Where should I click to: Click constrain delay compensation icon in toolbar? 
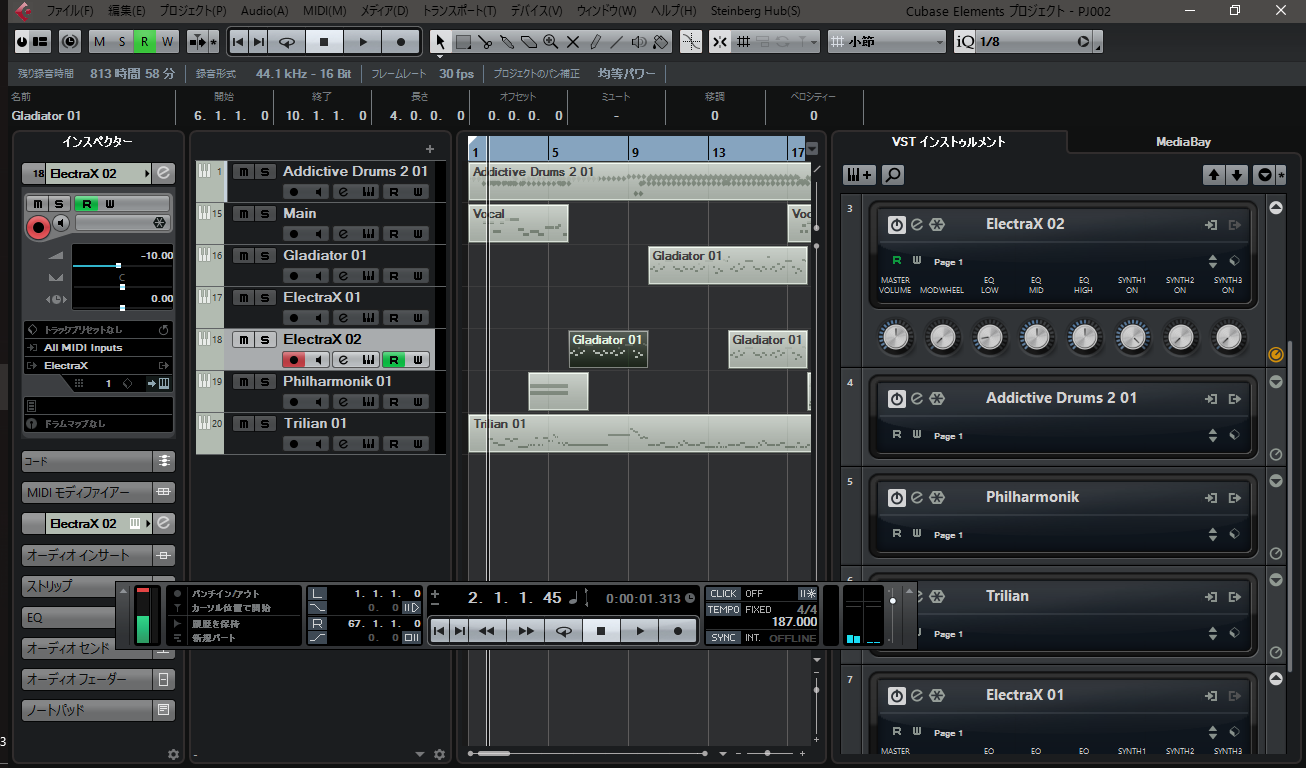[69, 42]
